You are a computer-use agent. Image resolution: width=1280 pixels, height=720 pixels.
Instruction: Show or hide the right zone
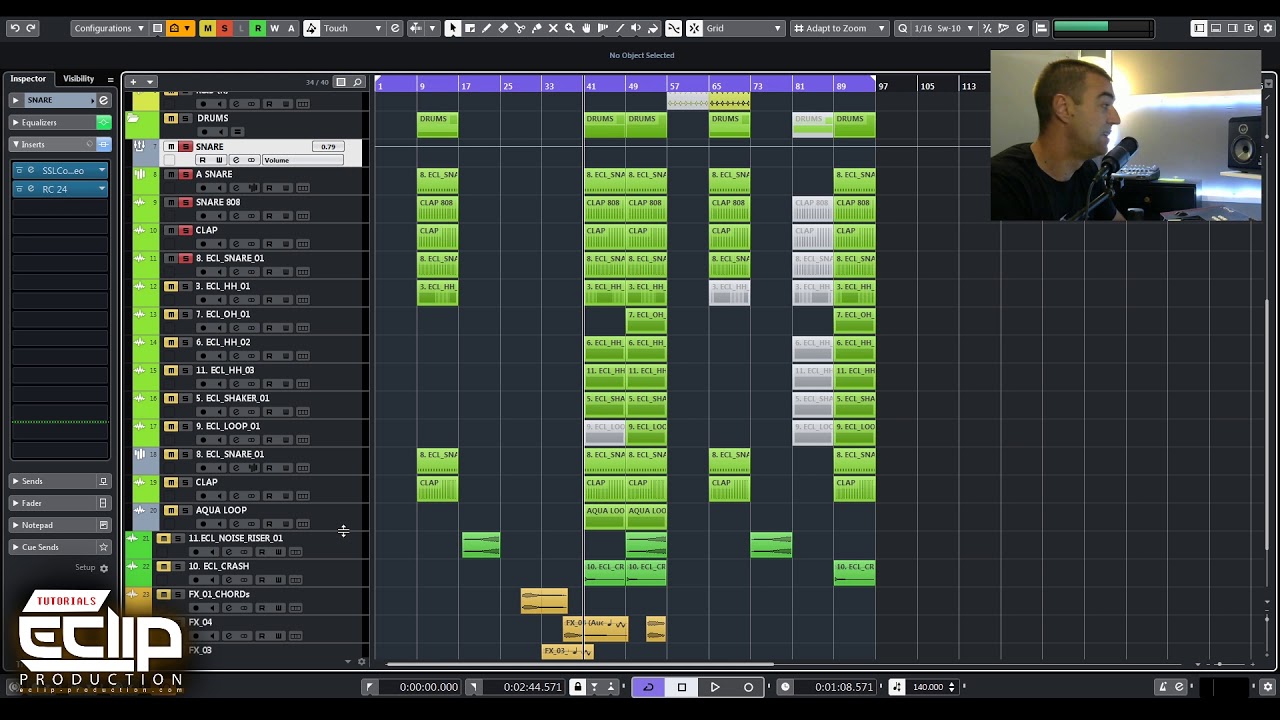click(x=1233, y=28)
